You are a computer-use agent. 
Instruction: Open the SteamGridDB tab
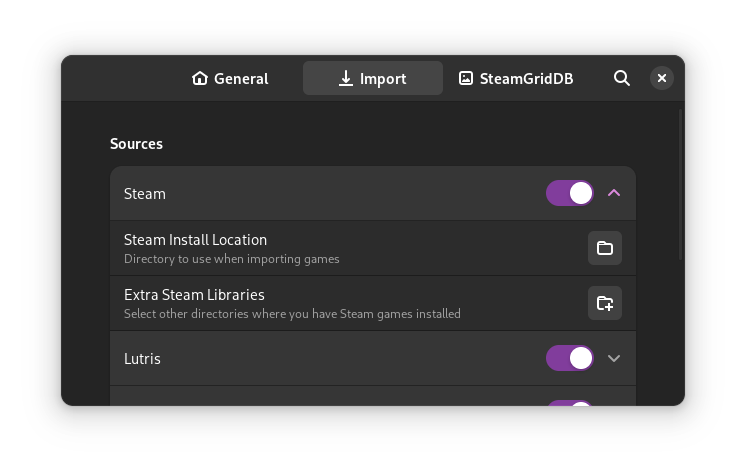[526, 78]
